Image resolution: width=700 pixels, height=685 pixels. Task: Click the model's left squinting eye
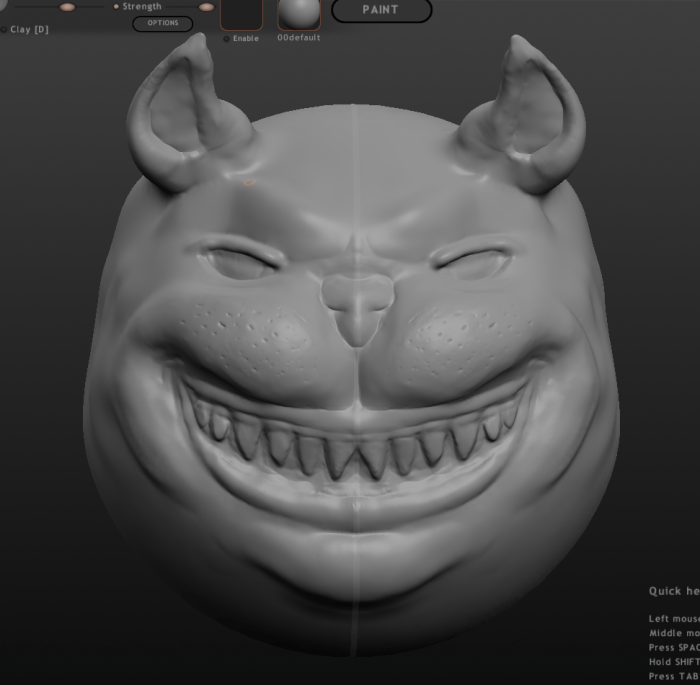[241, 262]
